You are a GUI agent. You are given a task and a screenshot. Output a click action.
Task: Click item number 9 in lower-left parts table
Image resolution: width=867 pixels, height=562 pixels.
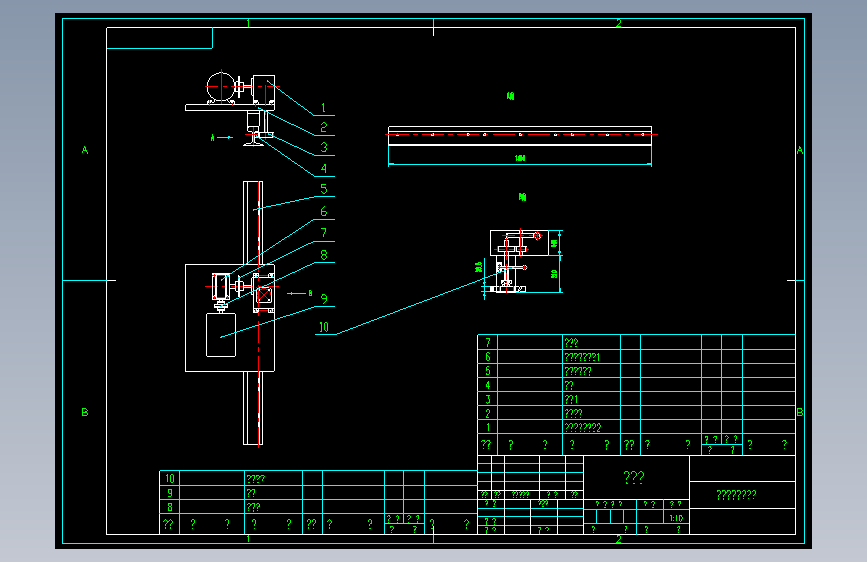pyautogui.click(x=170, y=492)
